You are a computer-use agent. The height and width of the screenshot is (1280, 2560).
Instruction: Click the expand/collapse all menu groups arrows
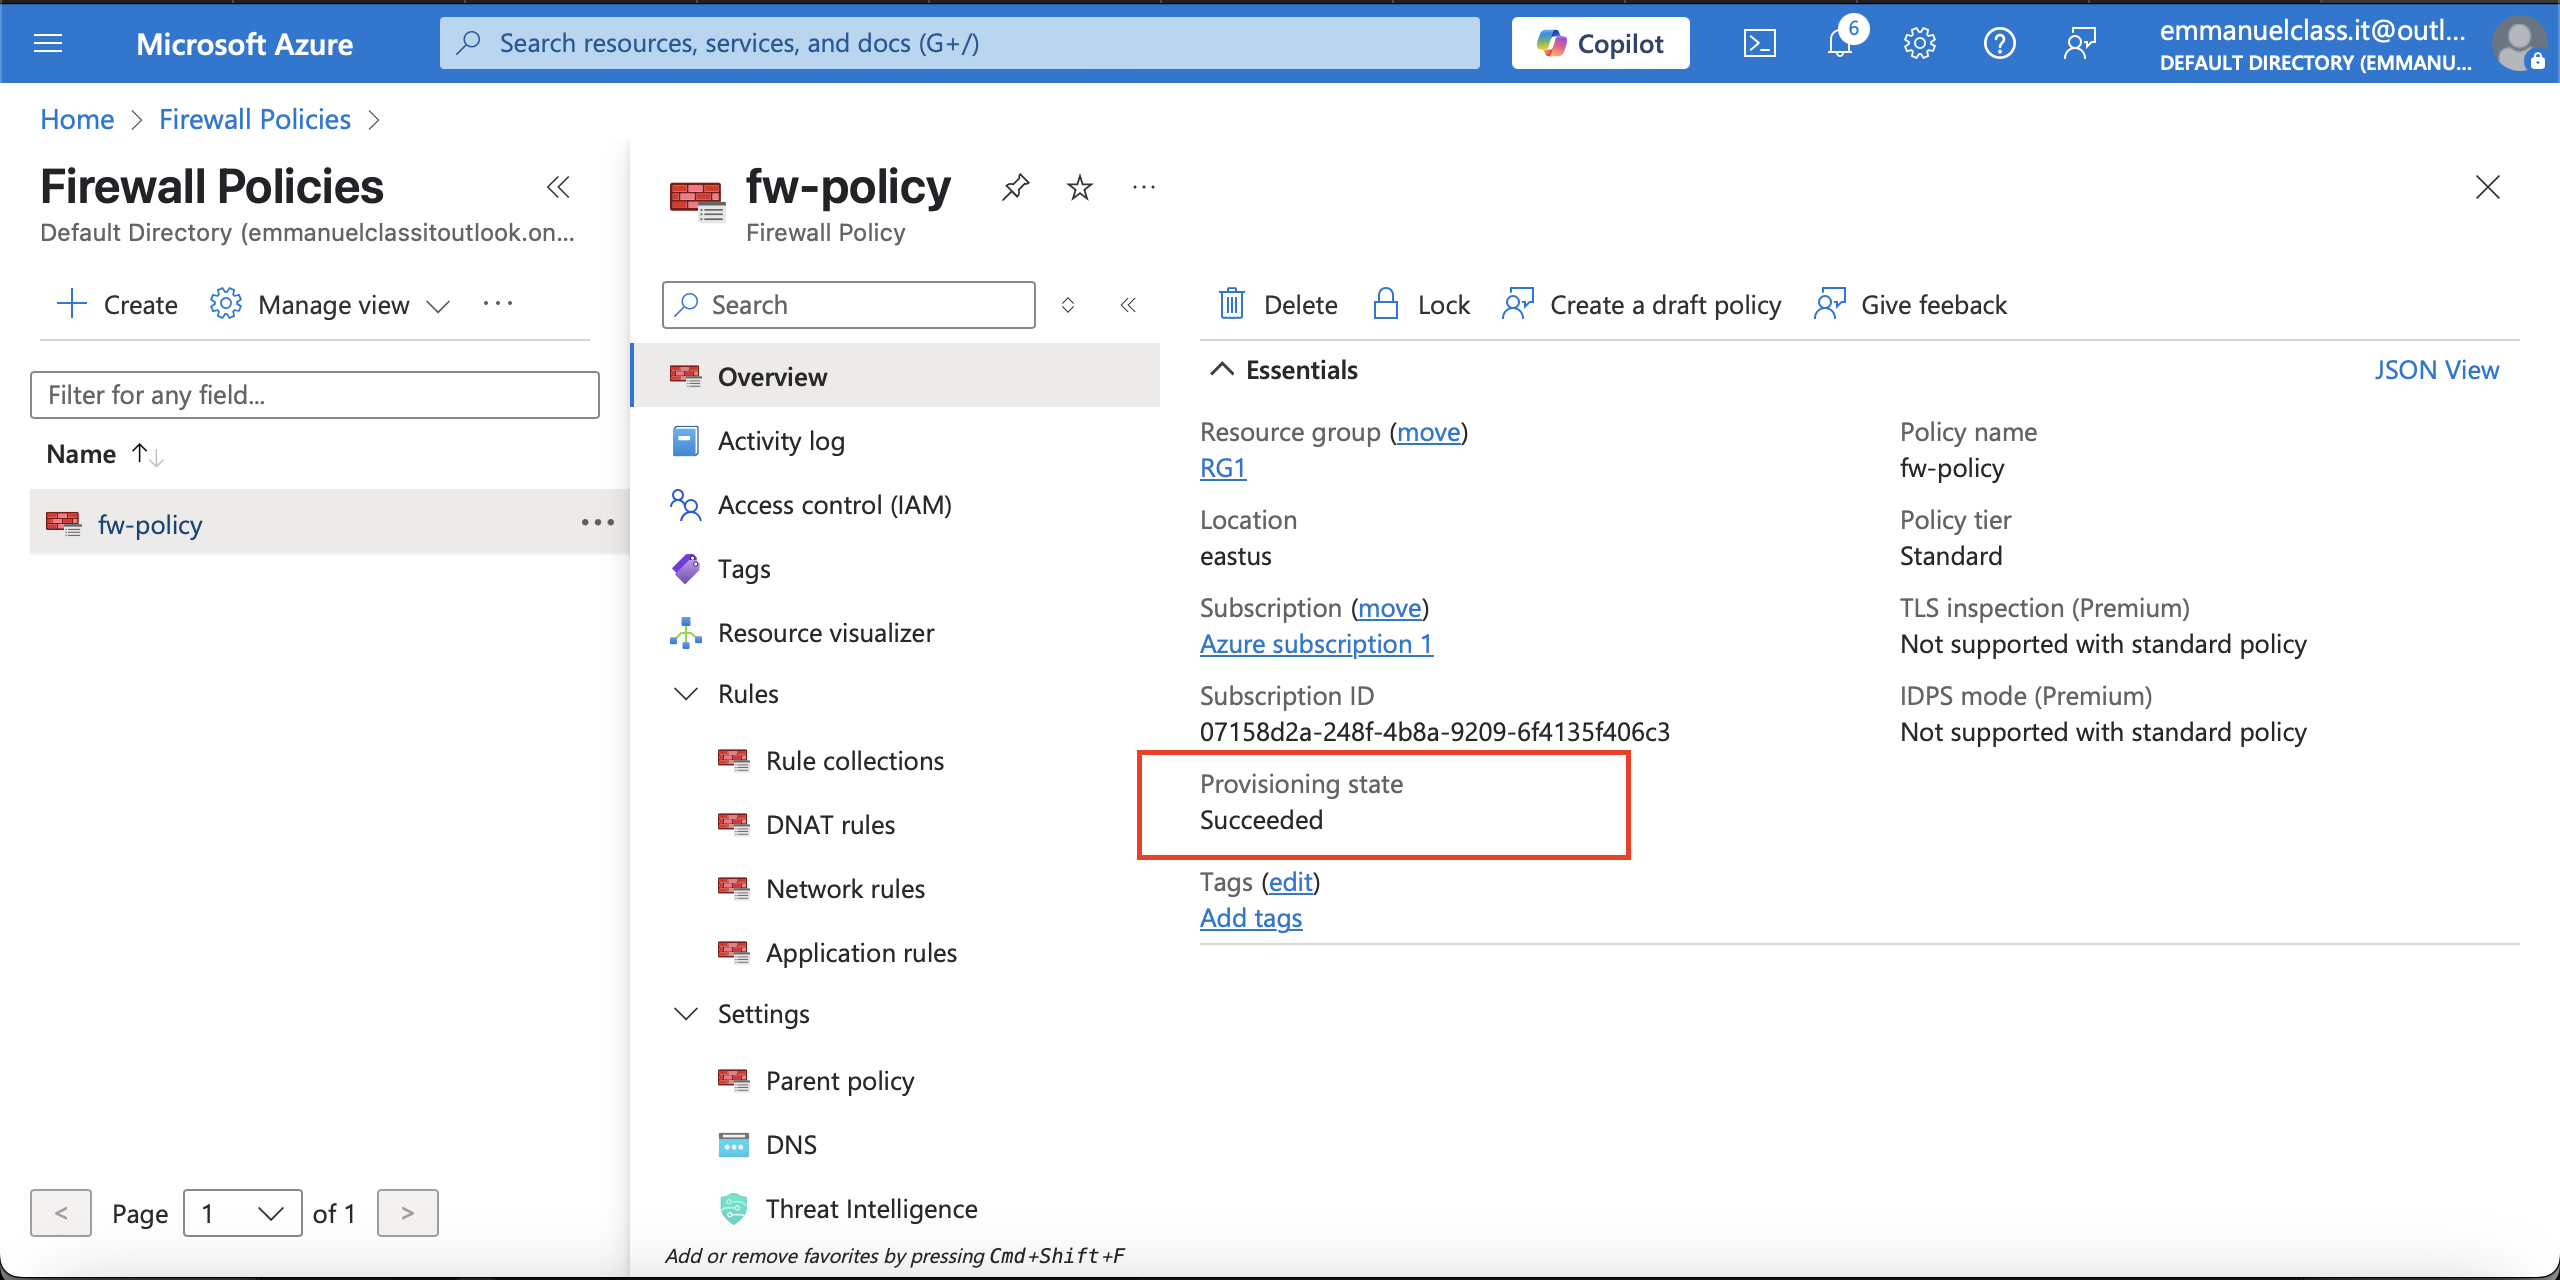coord(1068,305)
